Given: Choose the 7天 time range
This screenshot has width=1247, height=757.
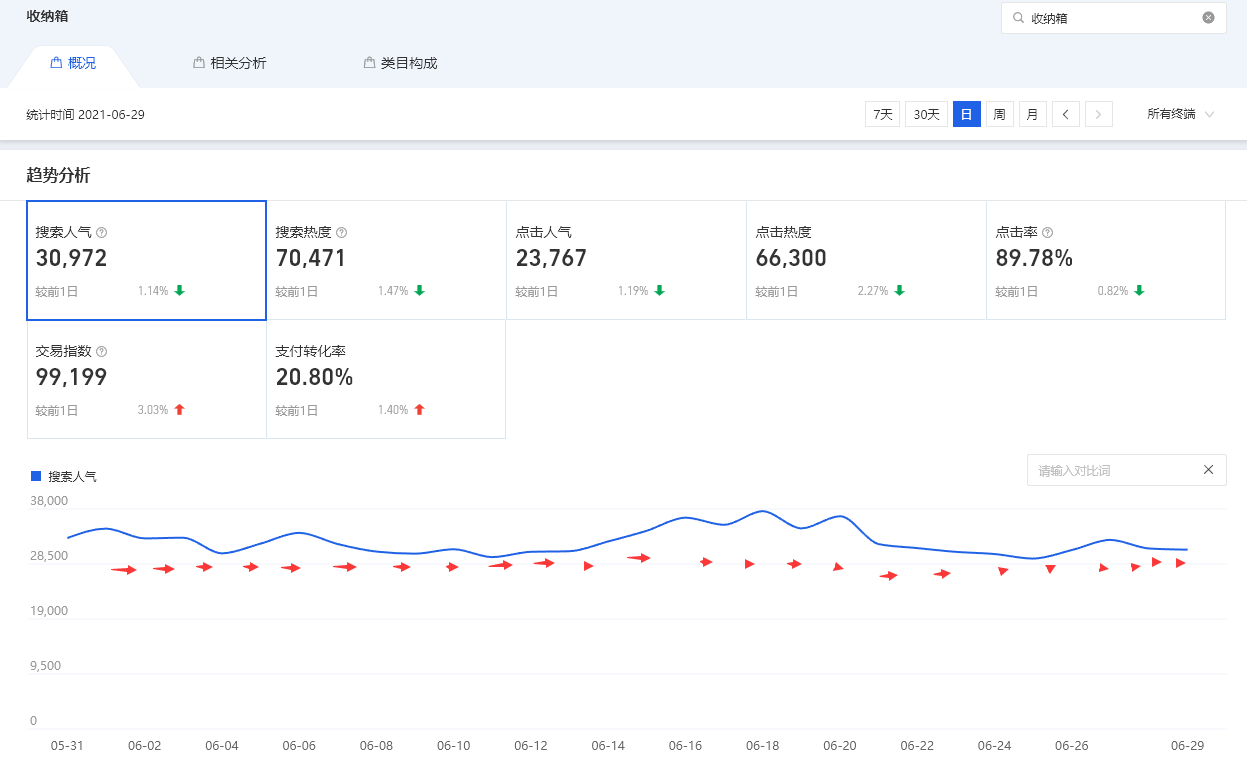Looking at the screenshot, I should 883,114.
